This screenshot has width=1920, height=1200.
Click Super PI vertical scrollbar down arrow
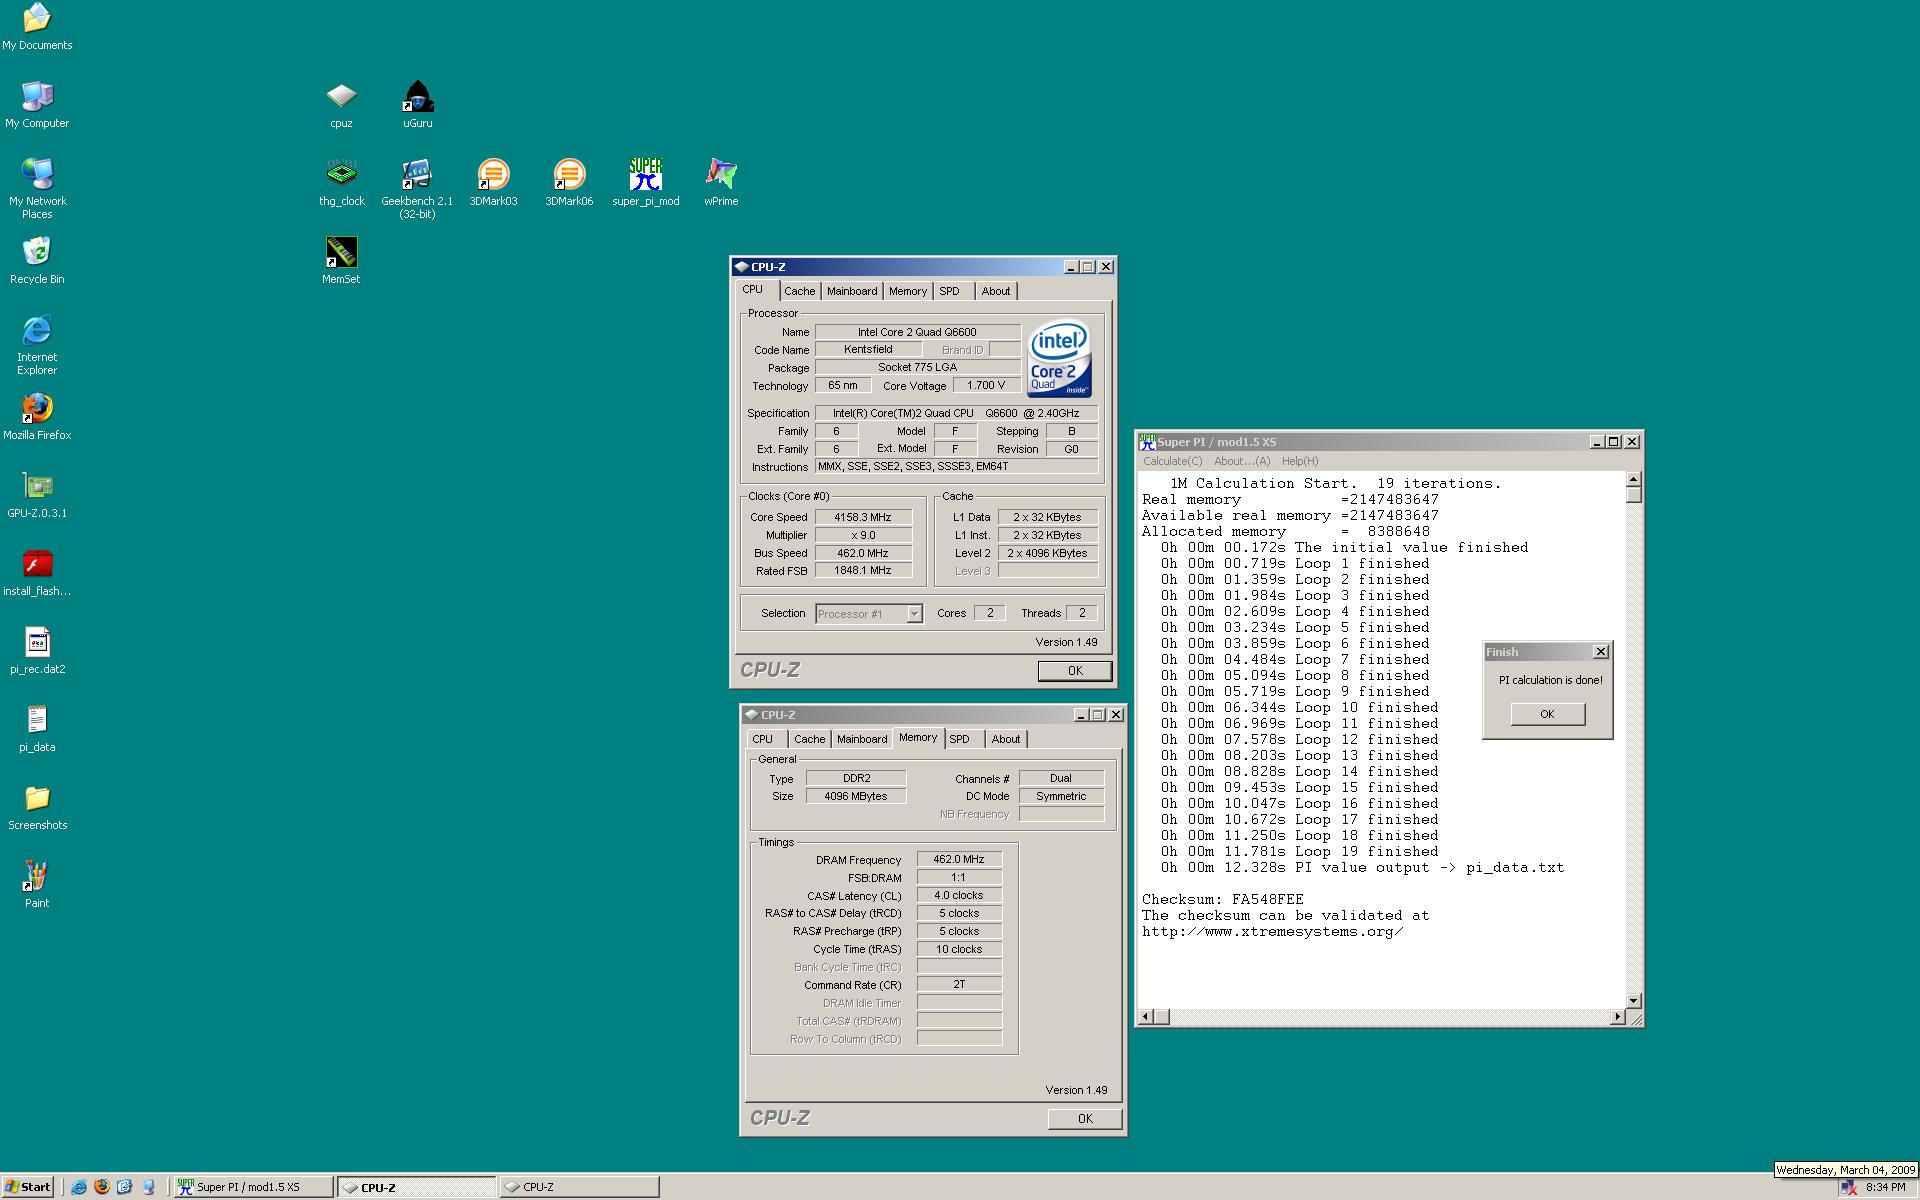click(x=1634, y=1001)
